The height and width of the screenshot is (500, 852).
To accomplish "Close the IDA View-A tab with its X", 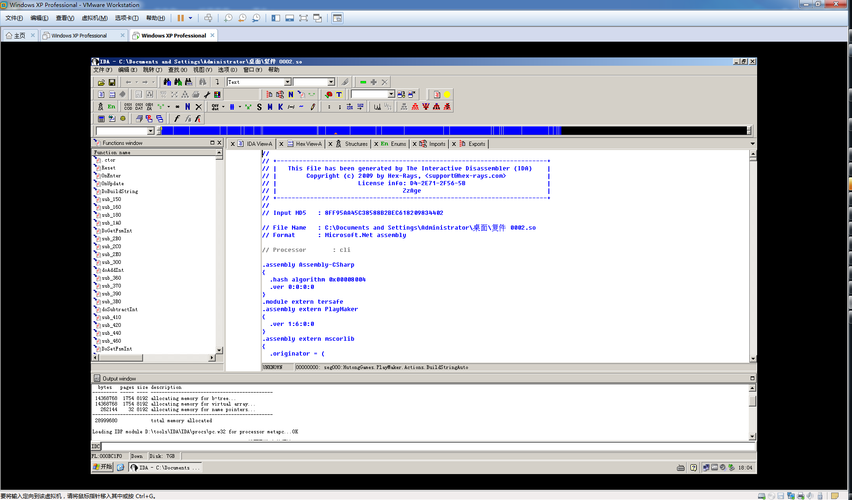I will click(x=233, y=144).
